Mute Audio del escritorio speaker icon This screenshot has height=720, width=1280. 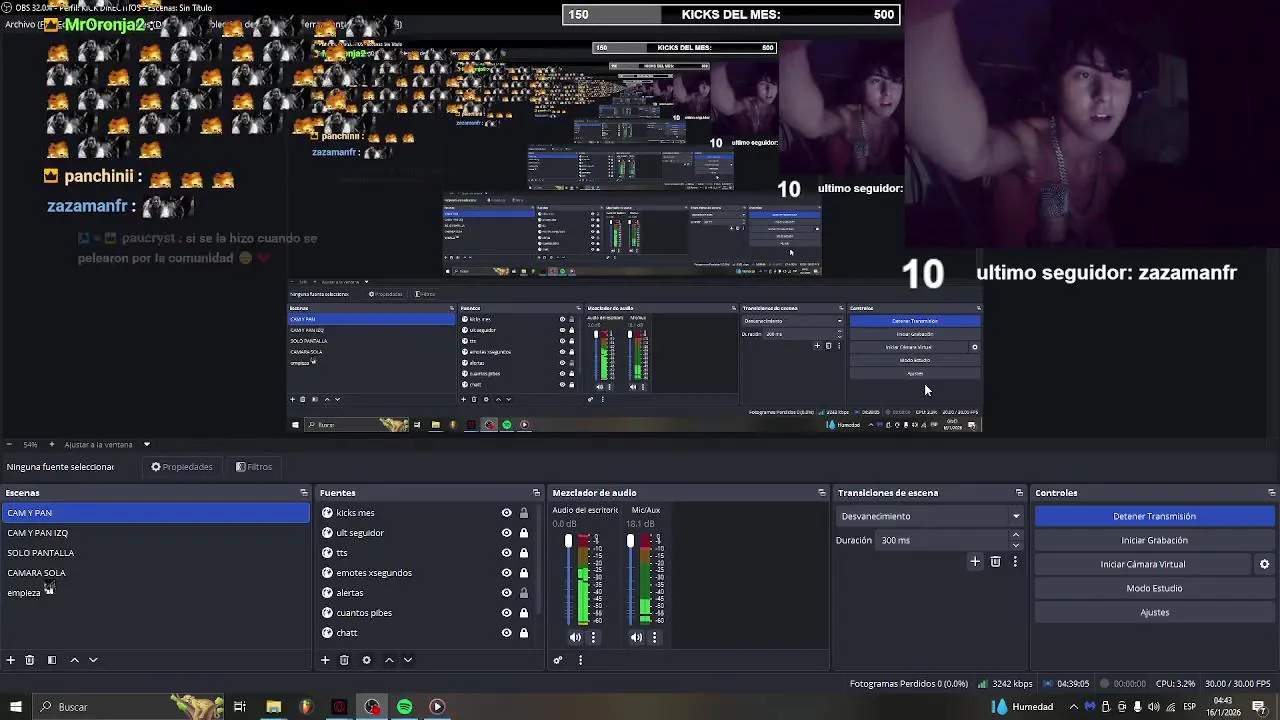(x=575, y=637)
